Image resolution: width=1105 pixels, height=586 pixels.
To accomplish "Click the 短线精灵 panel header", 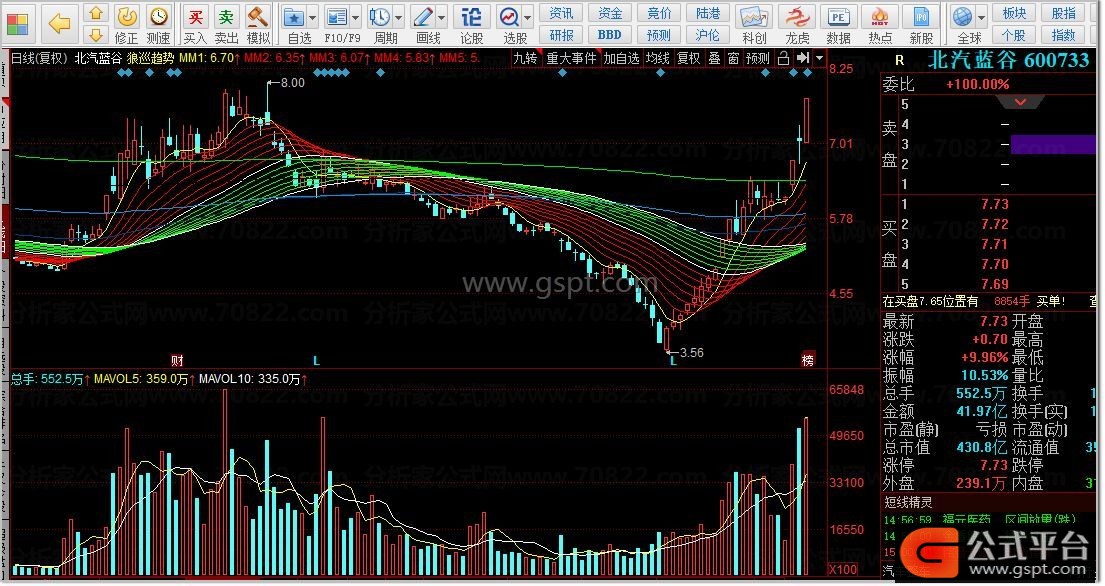I will point(909,502).
